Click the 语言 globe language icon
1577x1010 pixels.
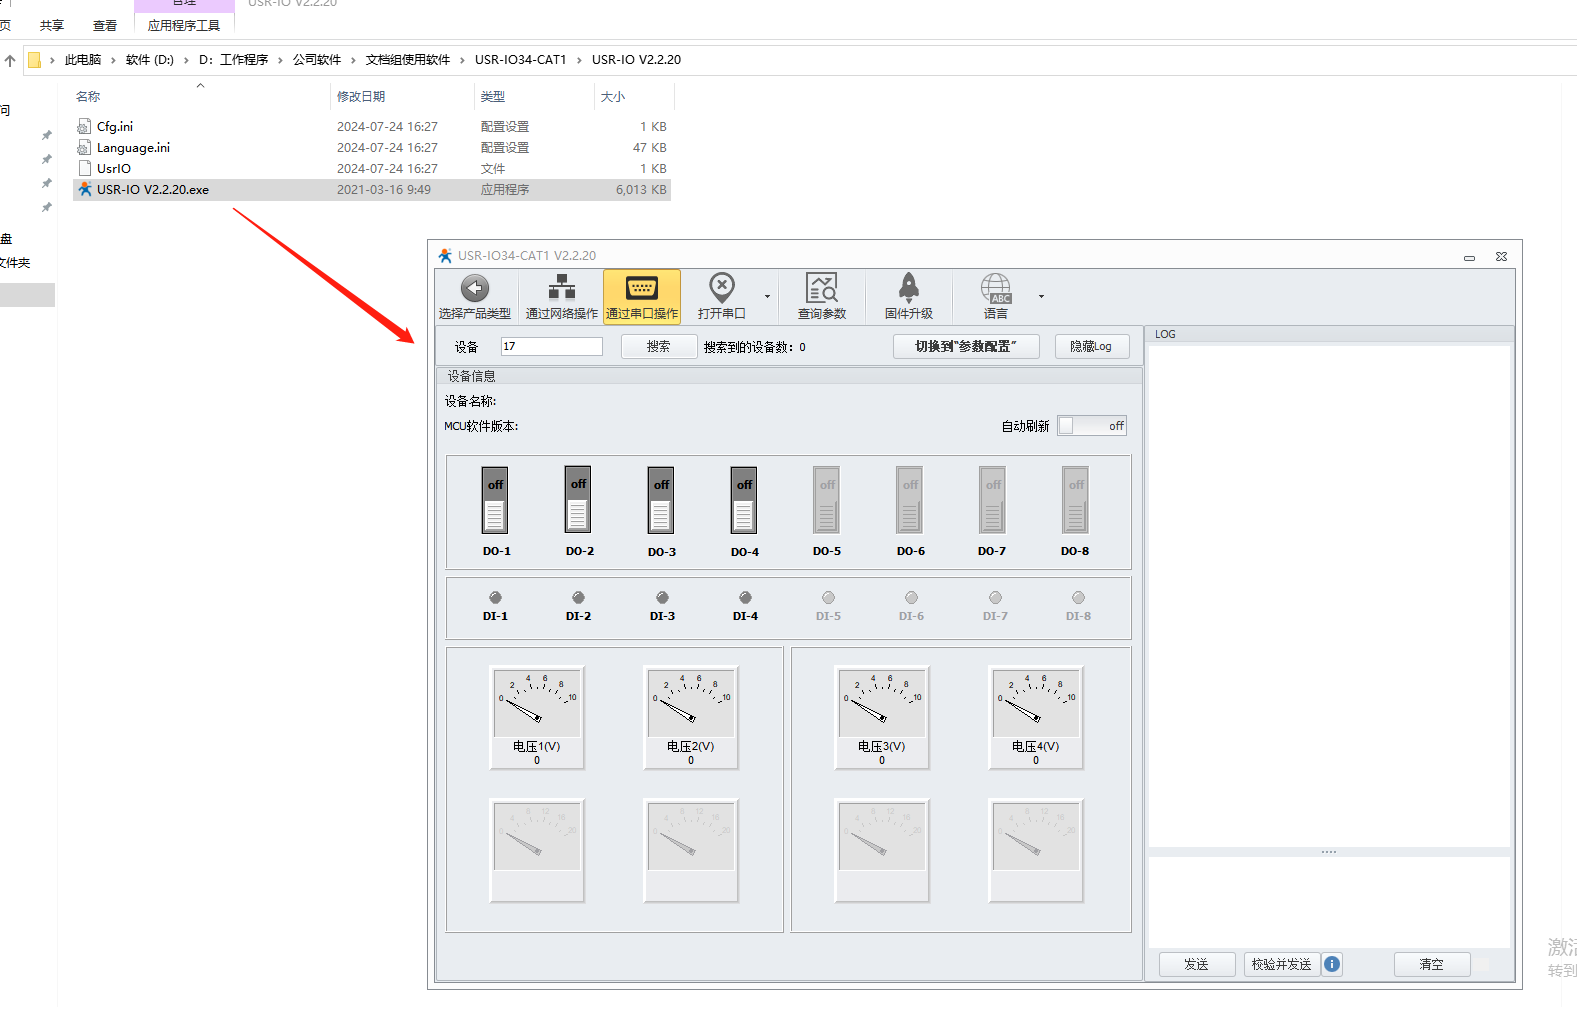point(996,288)
